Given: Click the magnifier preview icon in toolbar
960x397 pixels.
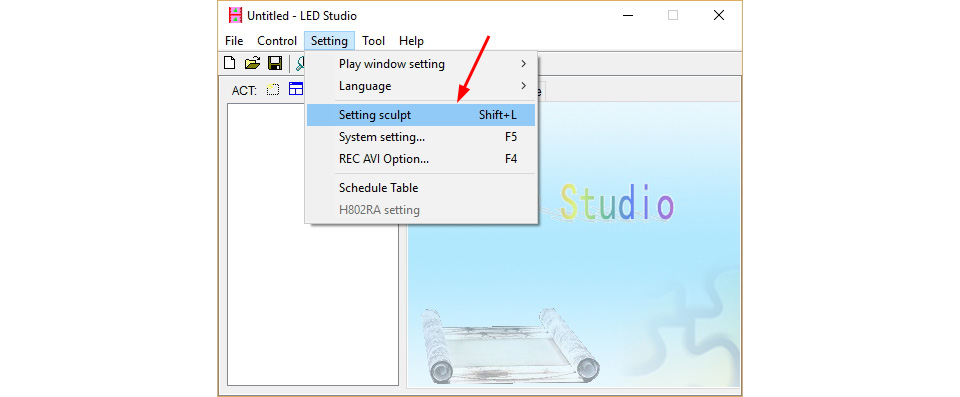Looking at the screenshot, I should coord(300,62).
